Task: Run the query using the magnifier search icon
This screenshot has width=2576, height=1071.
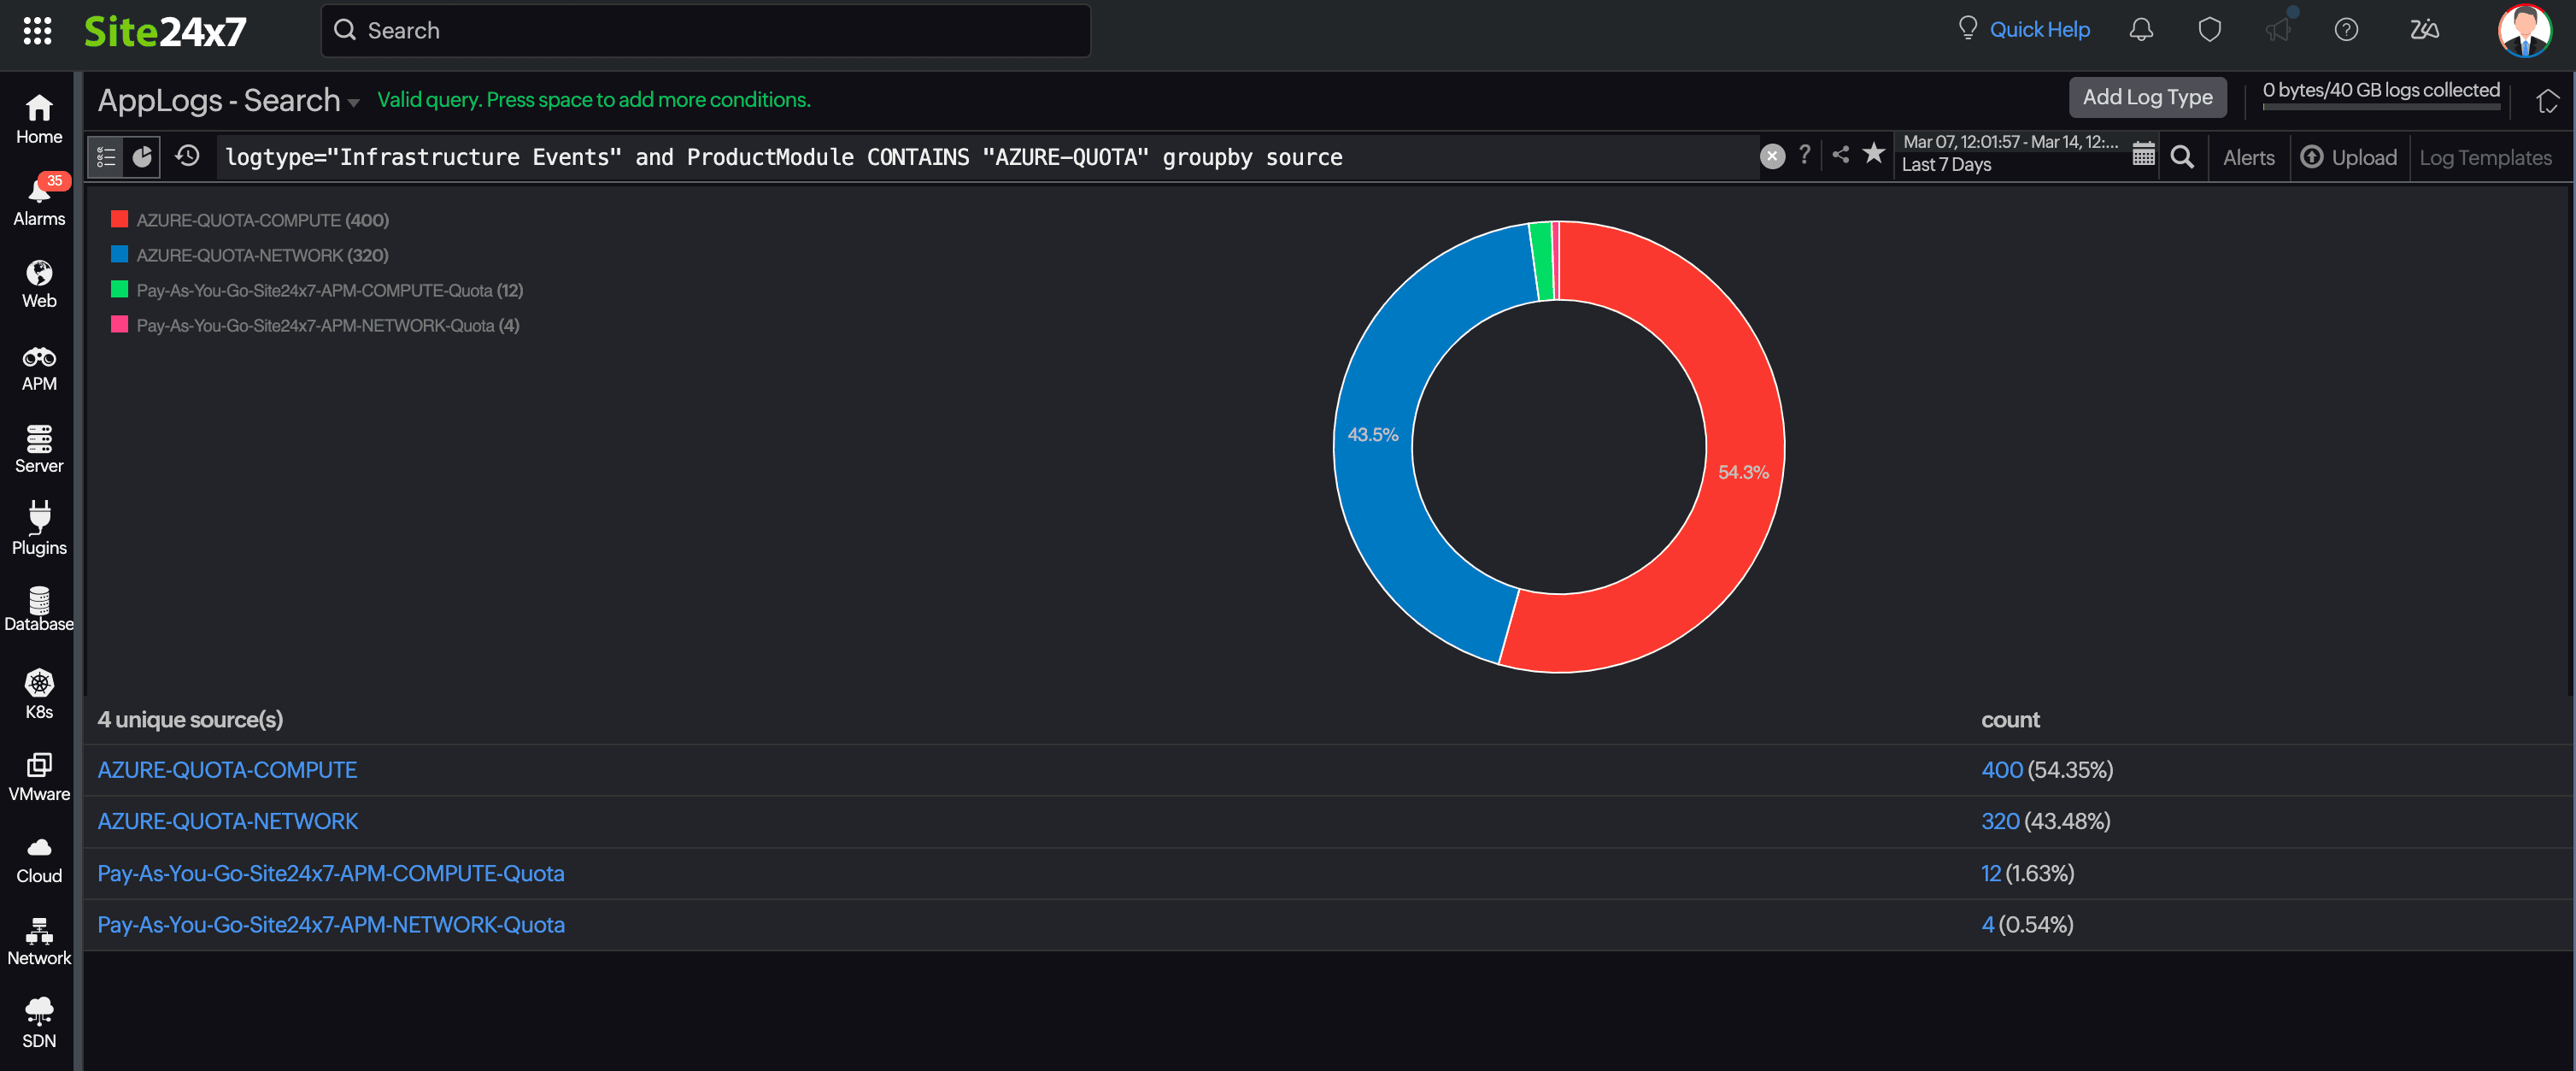Action: tap(2183, 157)
